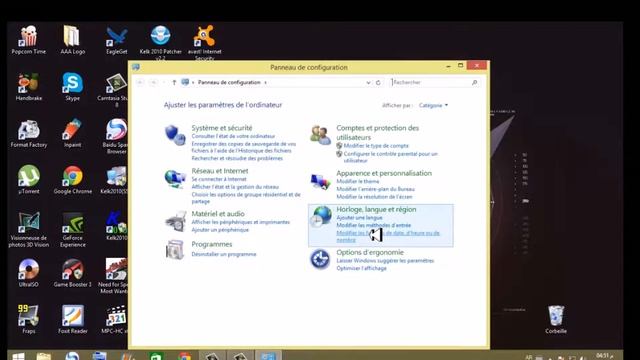Open the Windows Start button
Viewport: 640px width, 360px height.
click(18, 356)
